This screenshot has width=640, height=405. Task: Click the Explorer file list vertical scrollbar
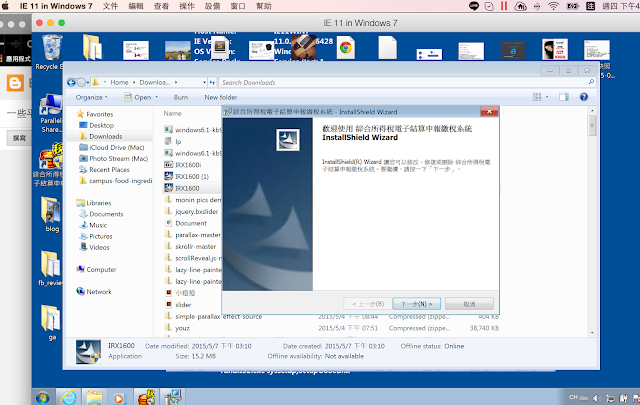pyautogui.click(x=592, y=222)
